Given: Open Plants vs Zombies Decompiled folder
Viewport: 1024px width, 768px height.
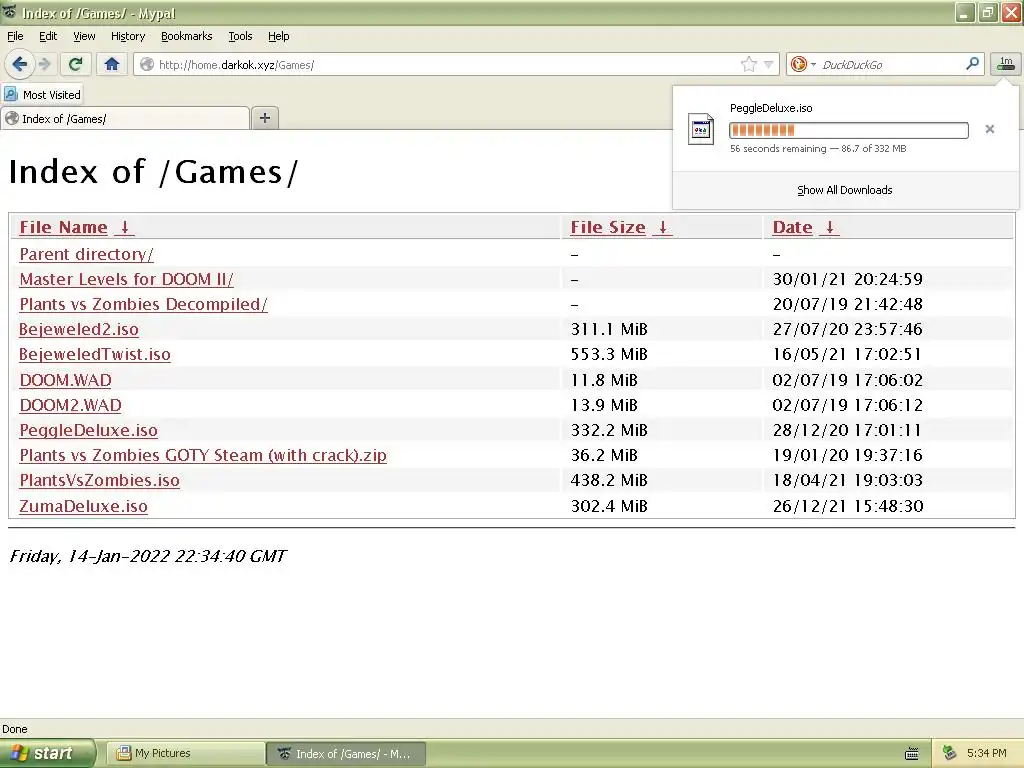Looking at the screenshot, I should coord(143,304).
